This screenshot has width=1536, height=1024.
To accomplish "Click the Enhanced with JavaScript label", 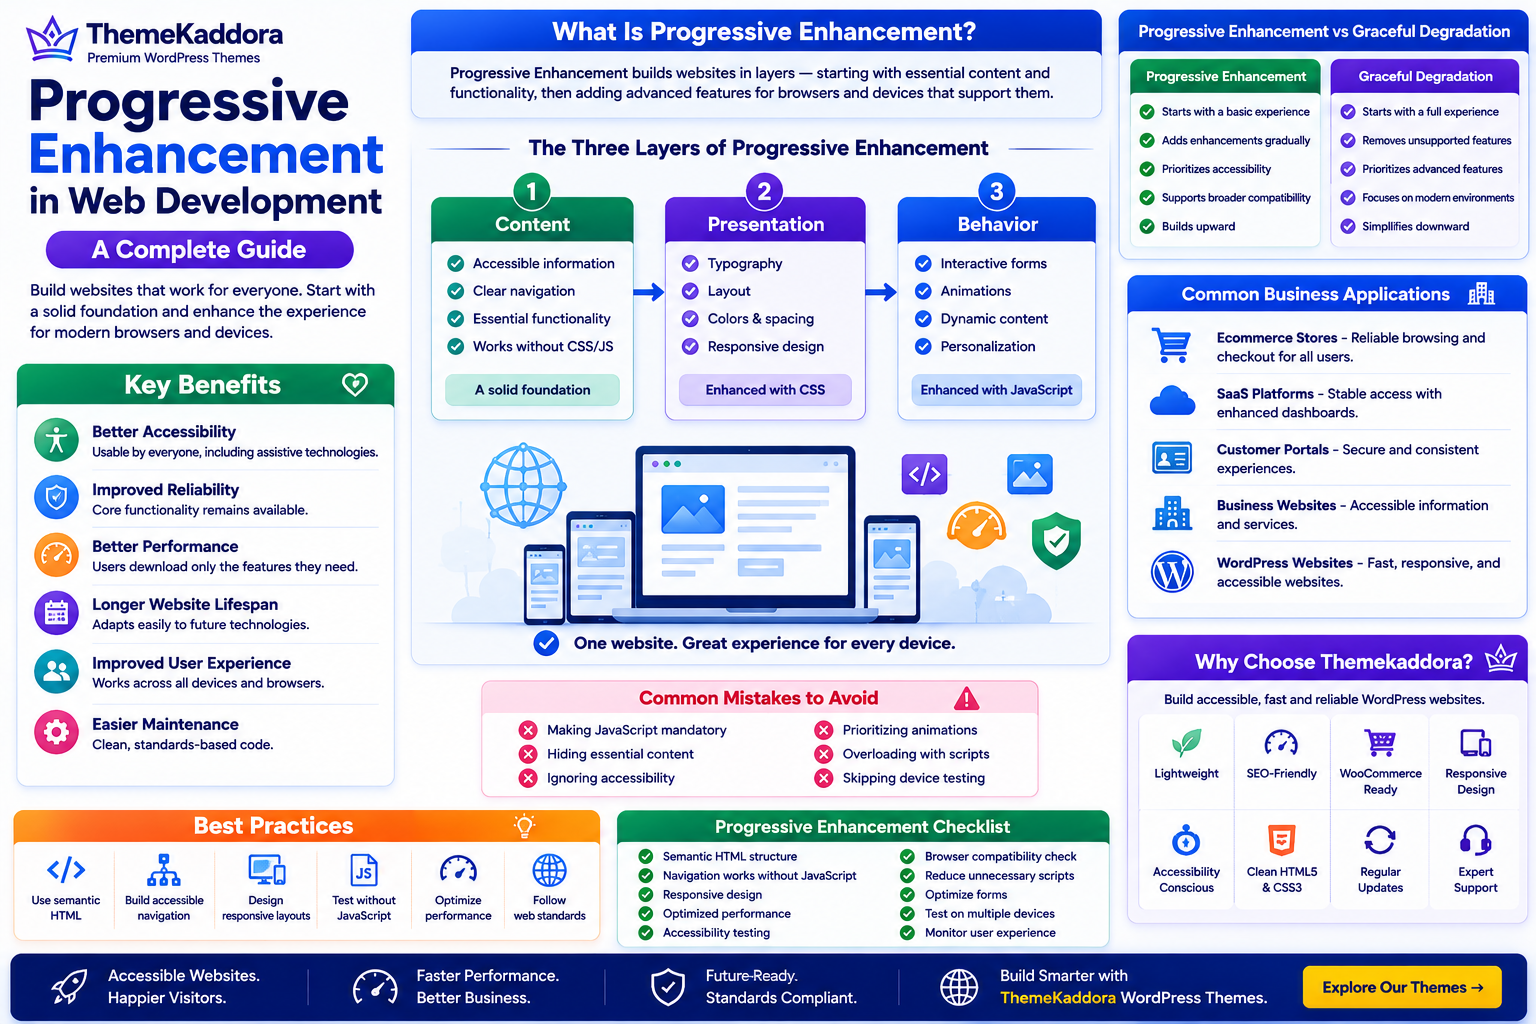I will click(x=996, y=390).
